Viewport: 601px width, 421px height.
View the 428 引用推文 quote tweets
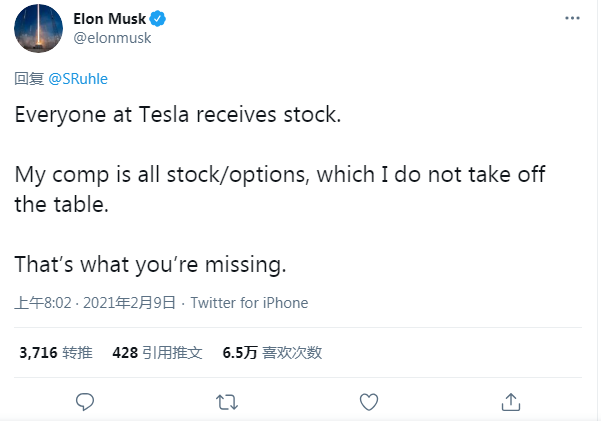157,353
